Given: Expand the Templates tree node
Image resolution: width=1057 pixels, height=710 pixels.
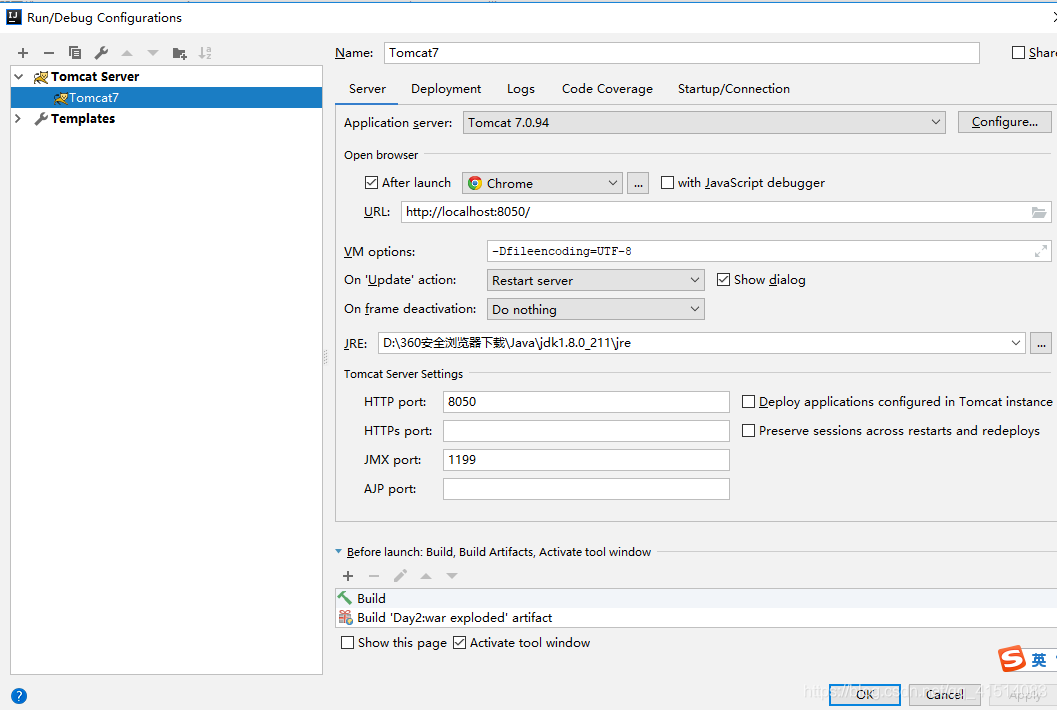Looking at the screenshot, I should click(19, 119).
